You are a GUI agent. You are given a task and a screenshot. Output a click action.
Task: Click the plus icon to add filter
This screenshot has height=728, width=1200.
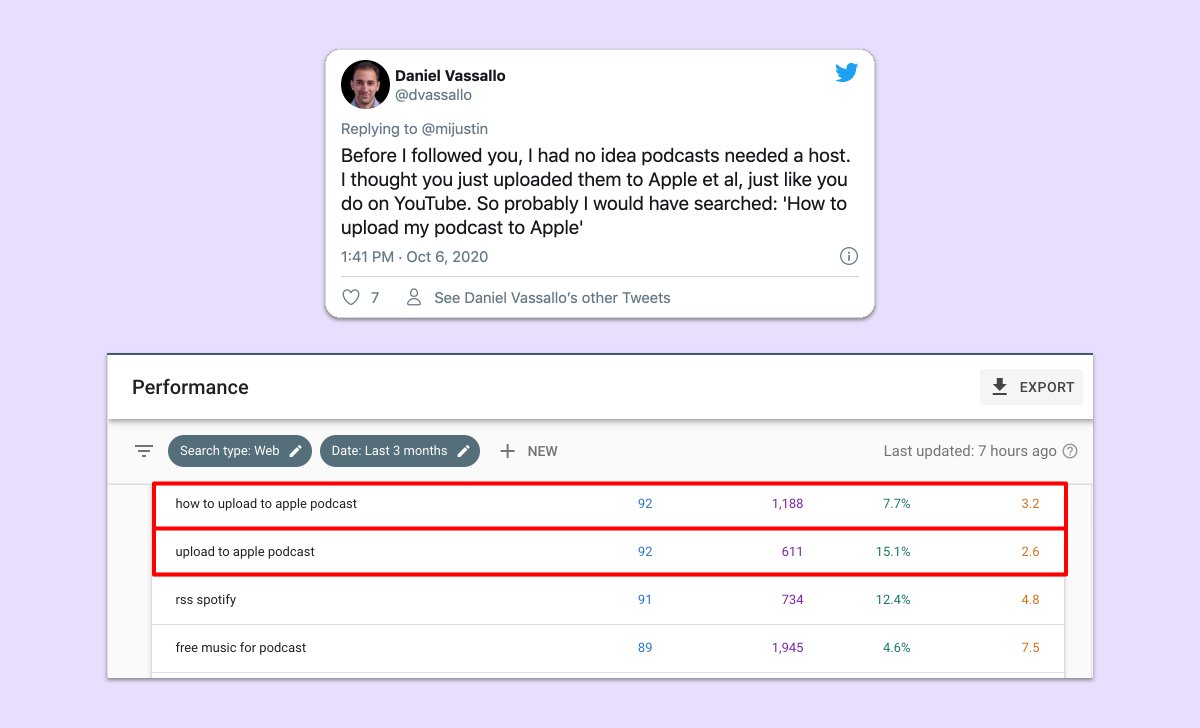tap(507, 451)
